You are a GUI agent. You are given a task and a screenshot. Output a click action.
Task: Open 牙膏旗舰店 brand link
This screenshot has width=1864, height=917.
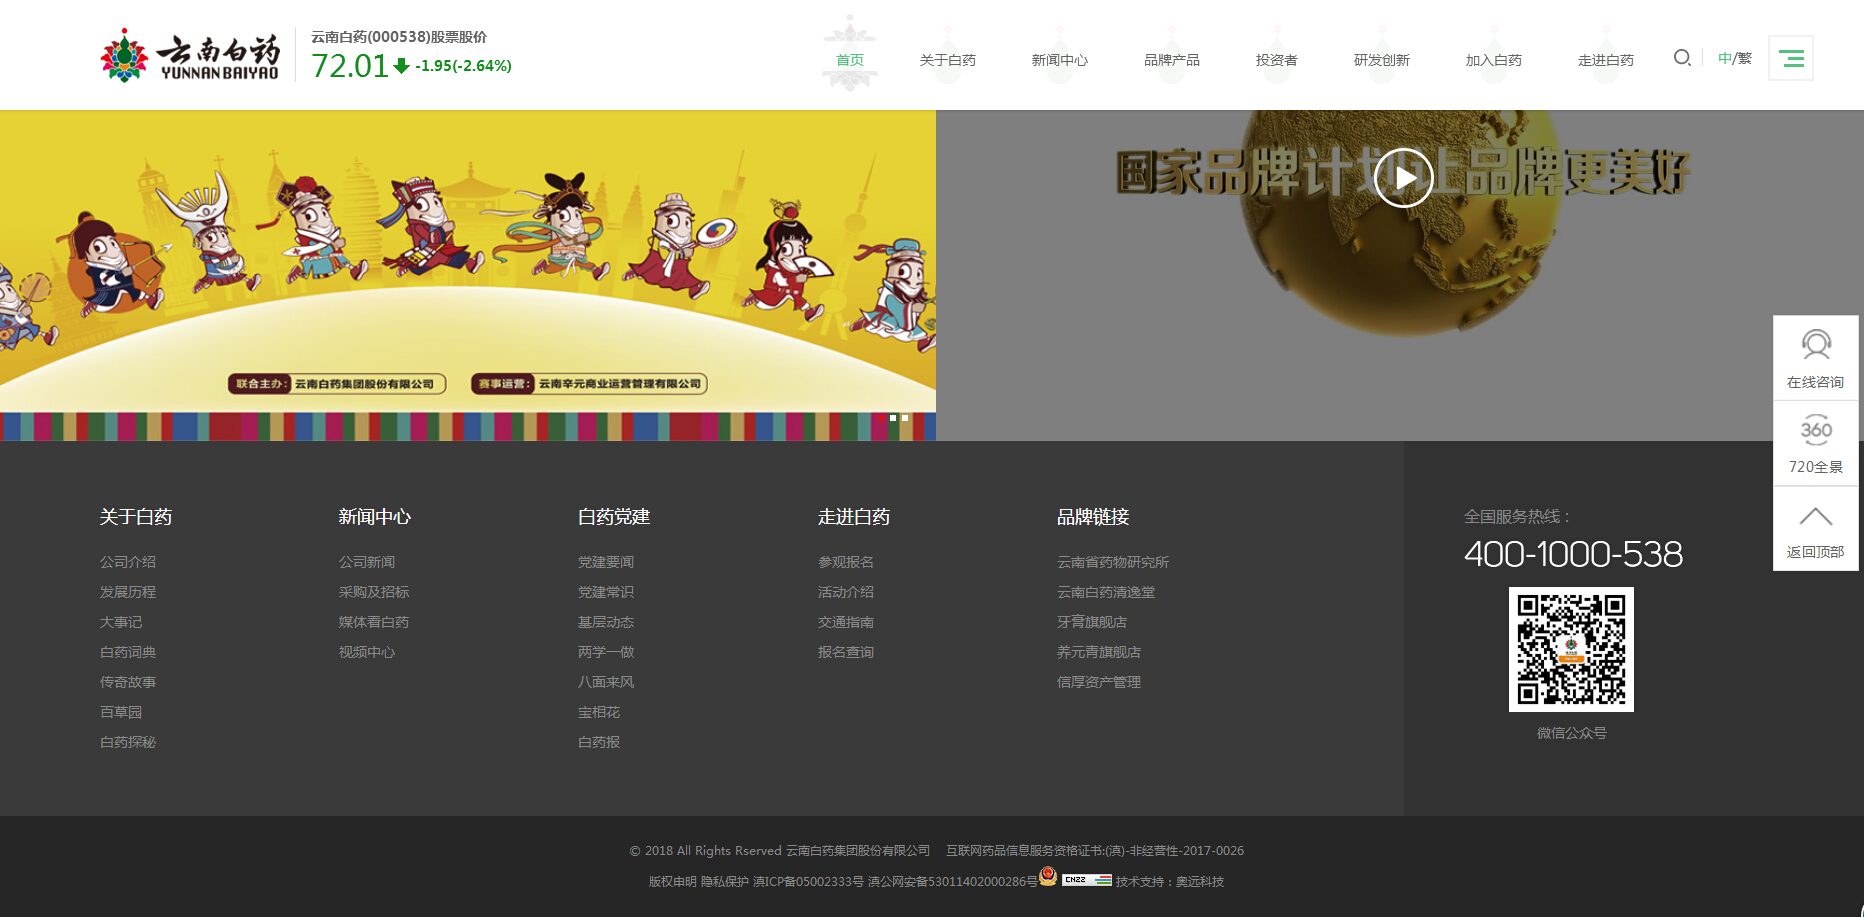(x=1092, y=622)
